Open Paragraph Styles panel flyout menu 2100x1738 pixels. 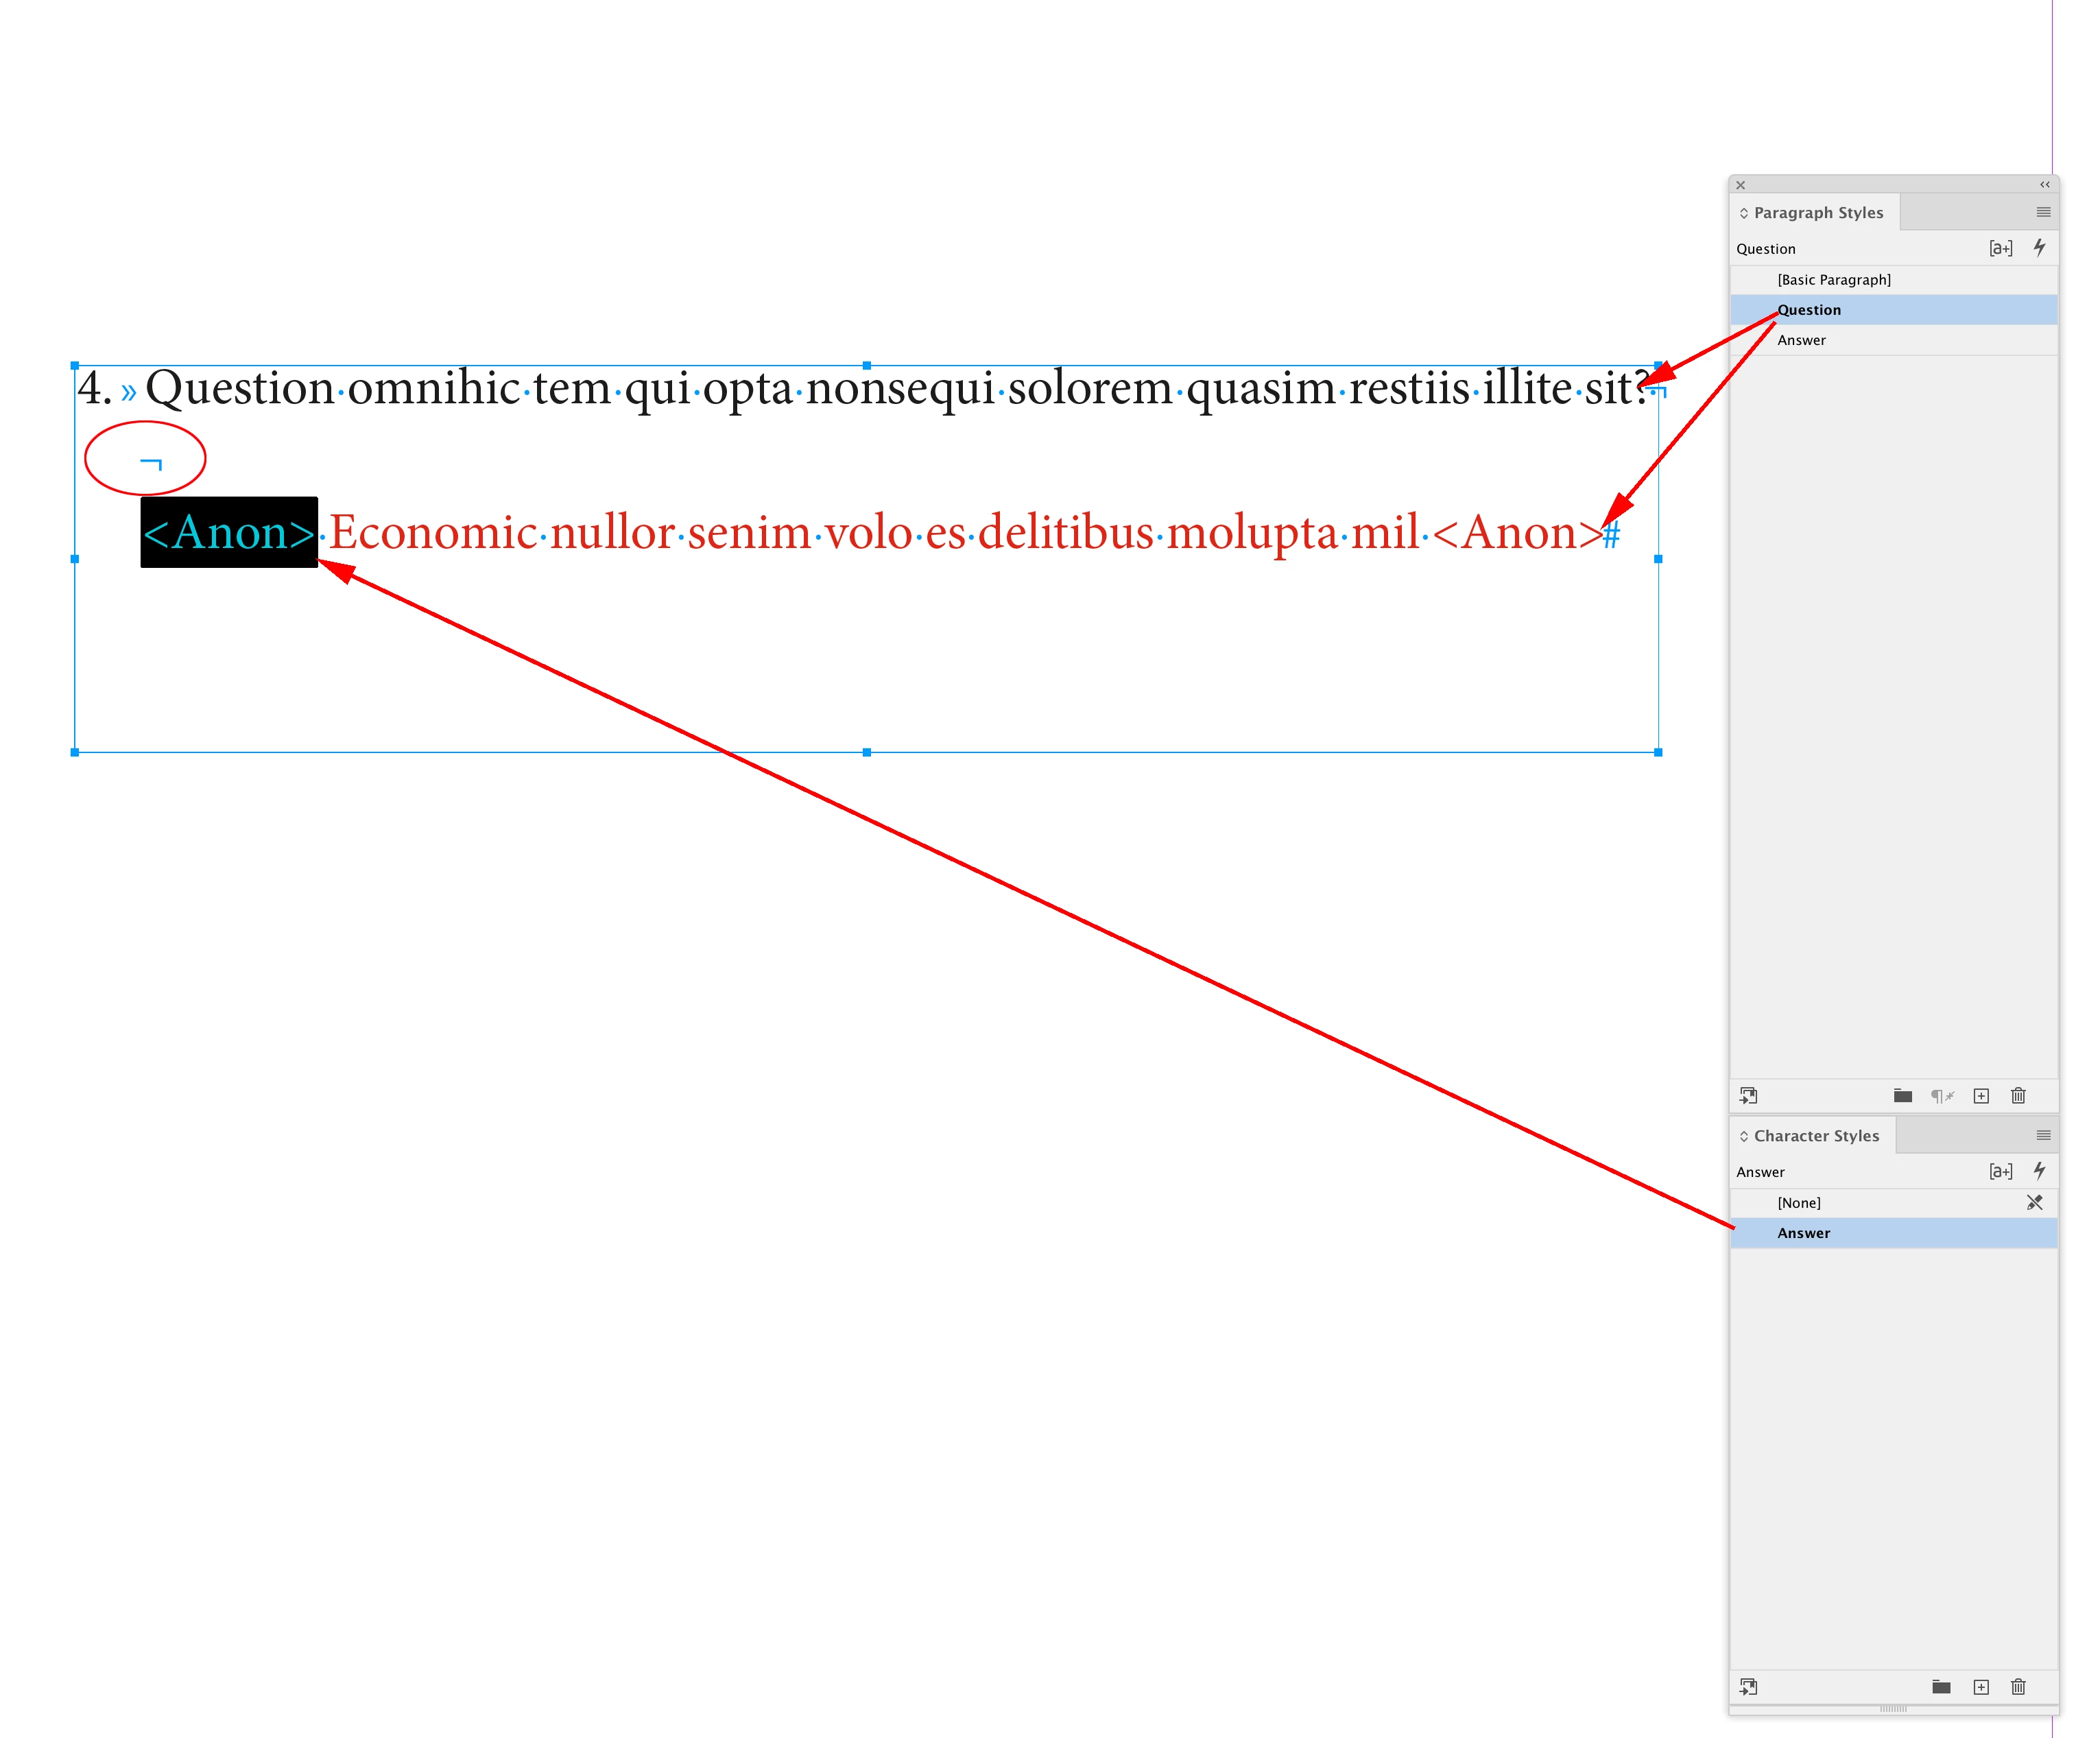pyautogui.click(x=2043, y=212)
